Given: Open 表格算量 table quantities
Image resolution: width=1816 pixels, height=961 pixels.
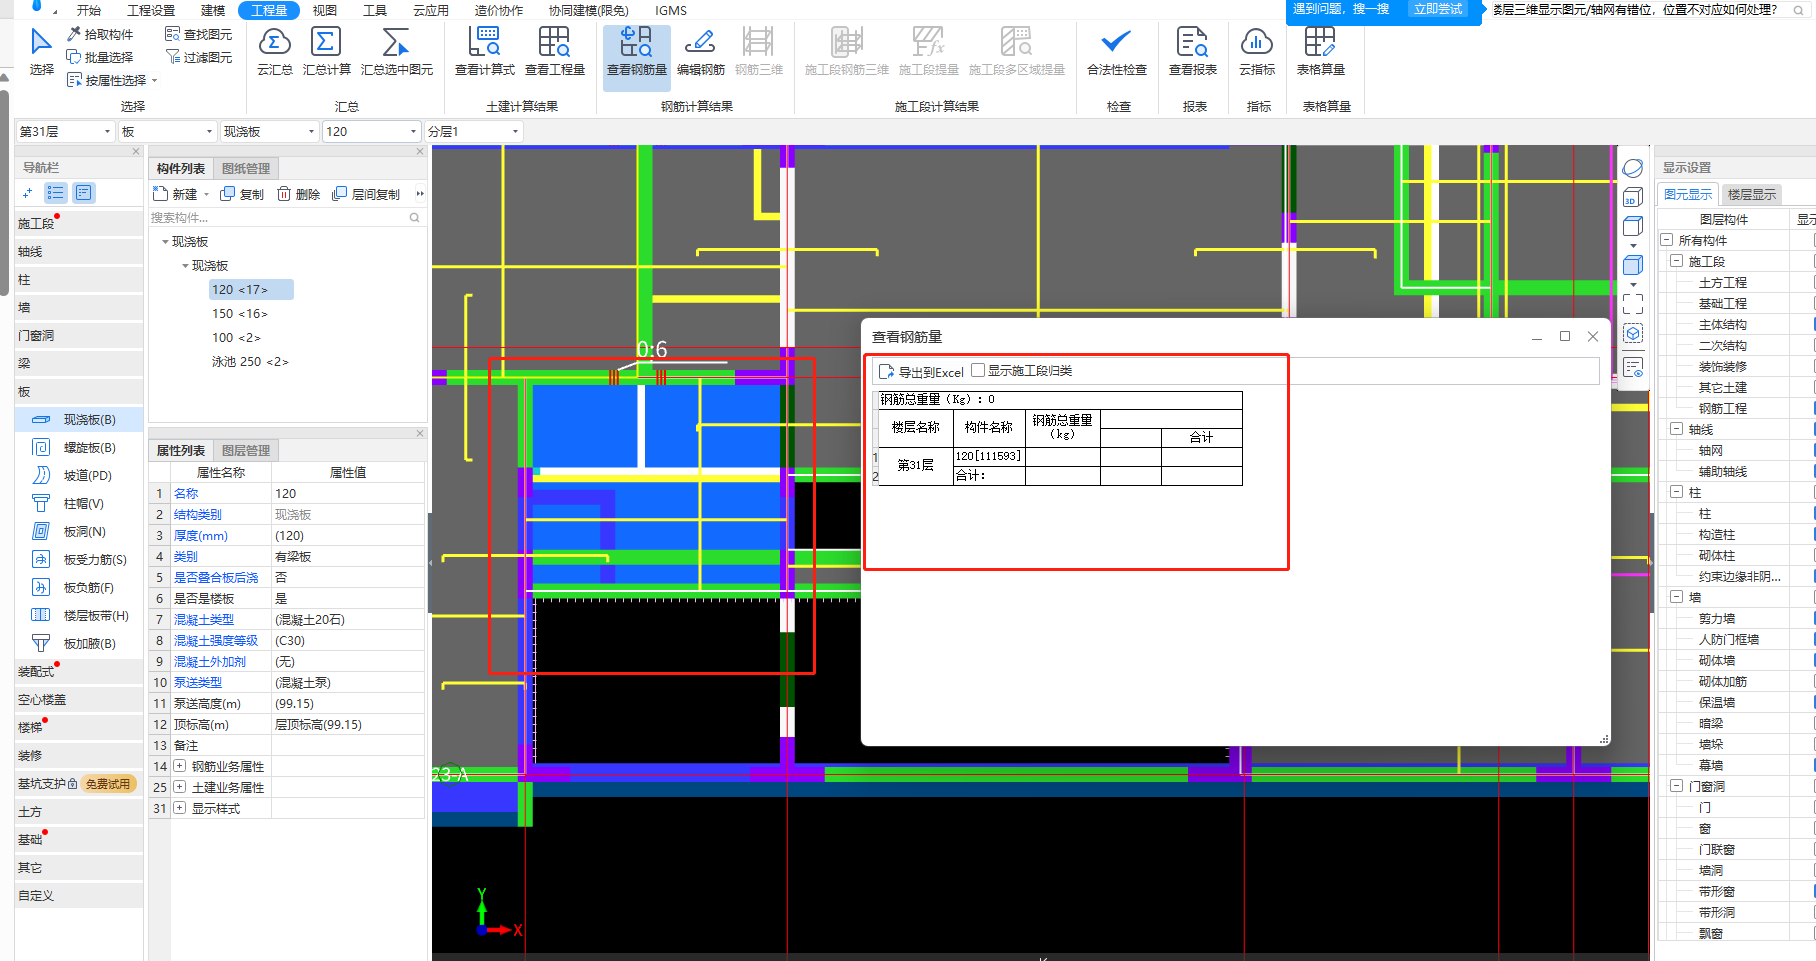Looking at the screenshot, I should pyautogui.click(x=1321, y=52).
